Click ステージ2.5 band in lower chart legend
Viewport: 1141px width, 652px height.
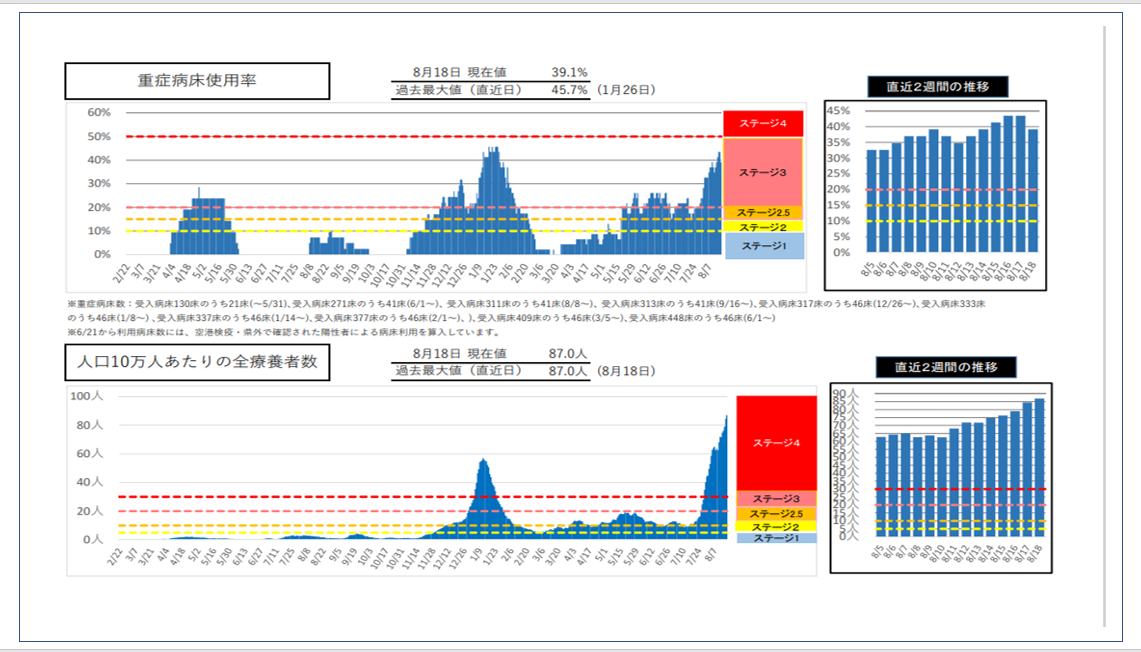click(x=776, y=513)
